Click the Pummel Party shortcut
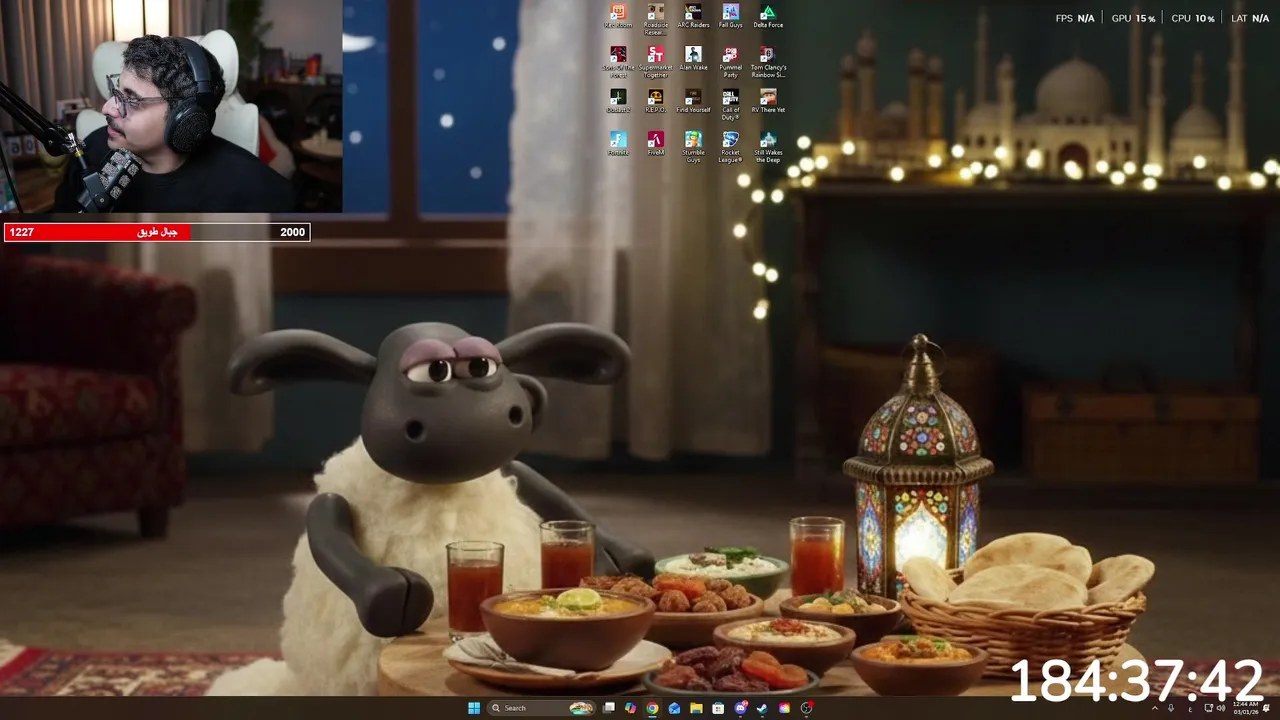This screenshot has width=1280, height=720. [x=730, y=62]
